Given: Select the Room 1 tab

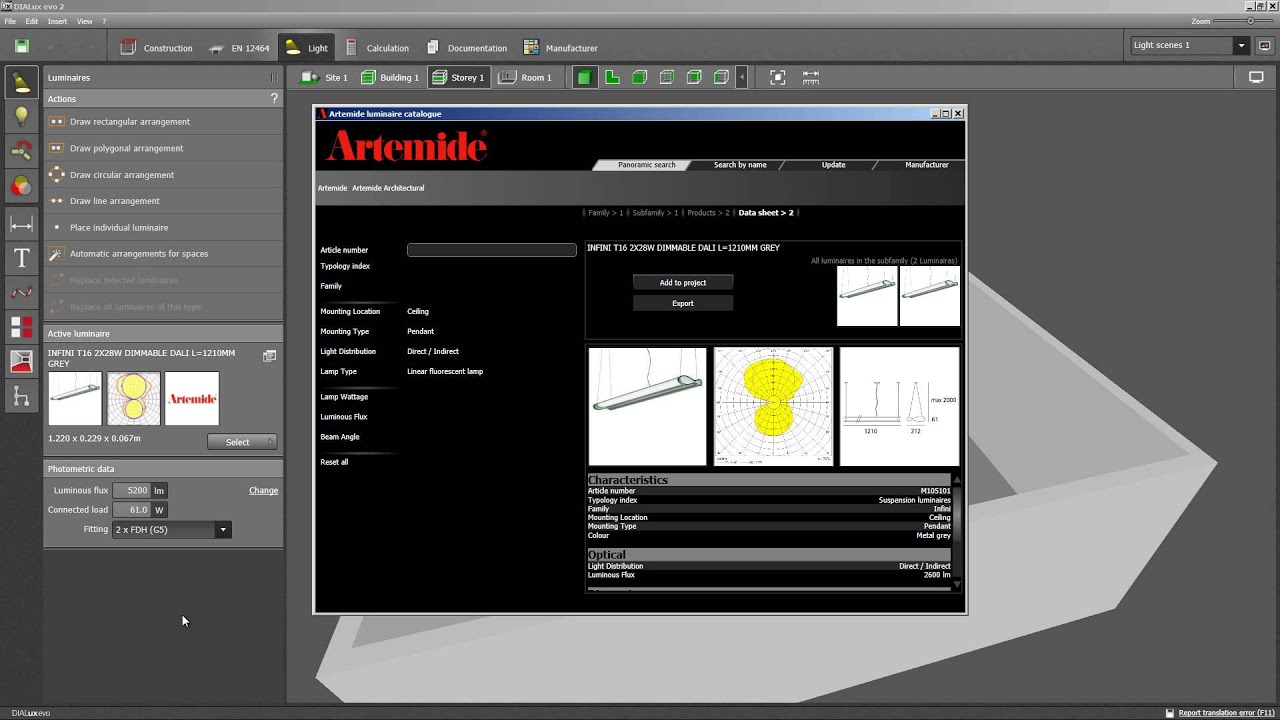Looking at the screenshot, I should [x=525, y=77].
